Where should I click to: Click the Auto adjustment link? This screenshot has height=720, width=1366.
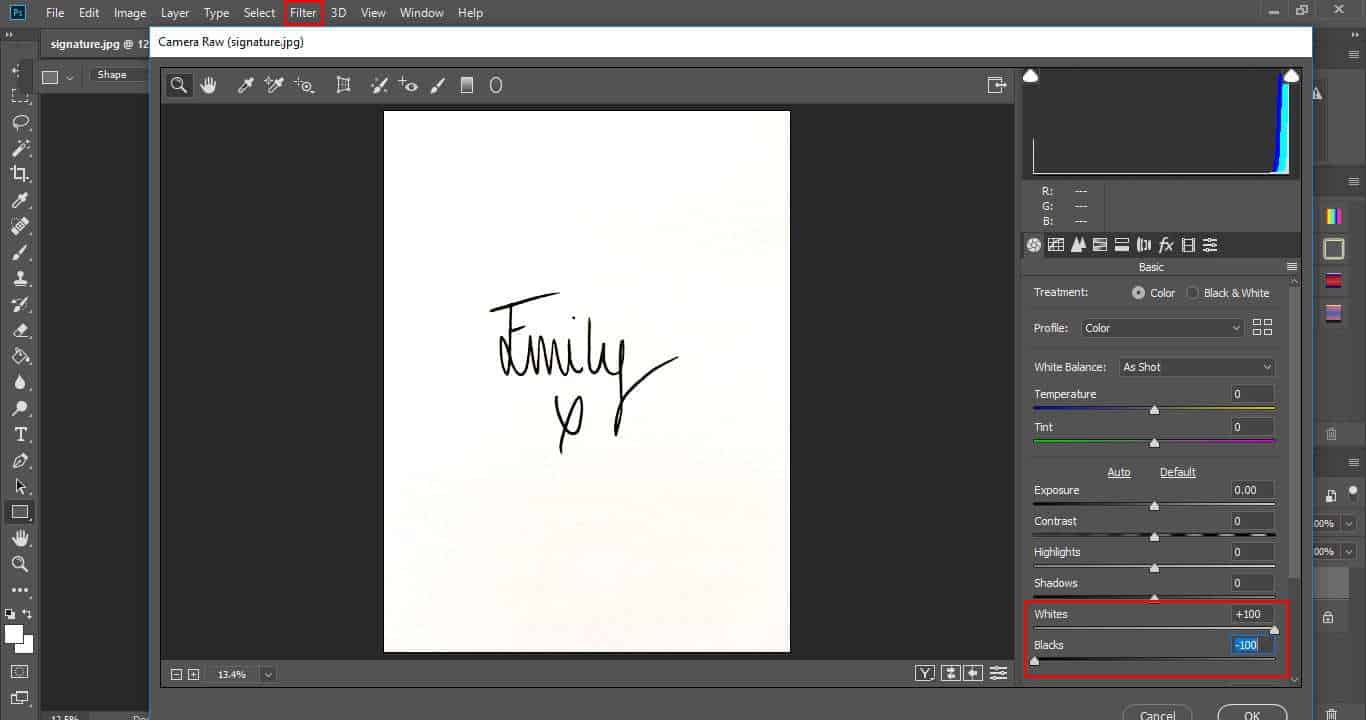1119,471
